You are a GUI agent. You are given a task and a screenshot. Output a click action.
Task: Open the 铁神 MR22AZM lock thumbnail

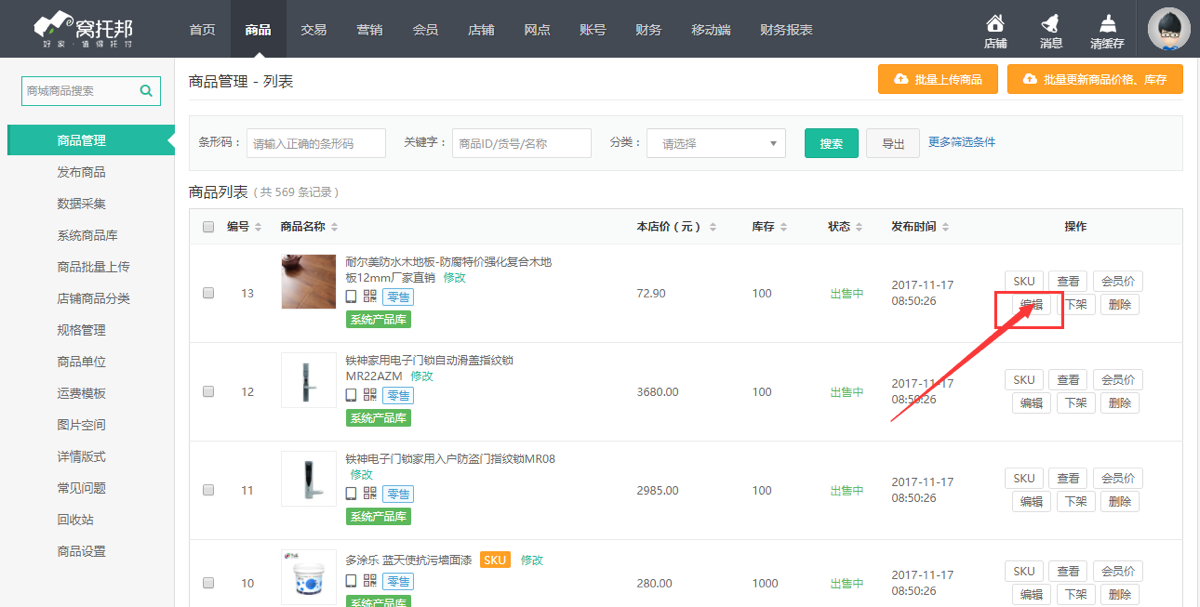click(309, 380)
